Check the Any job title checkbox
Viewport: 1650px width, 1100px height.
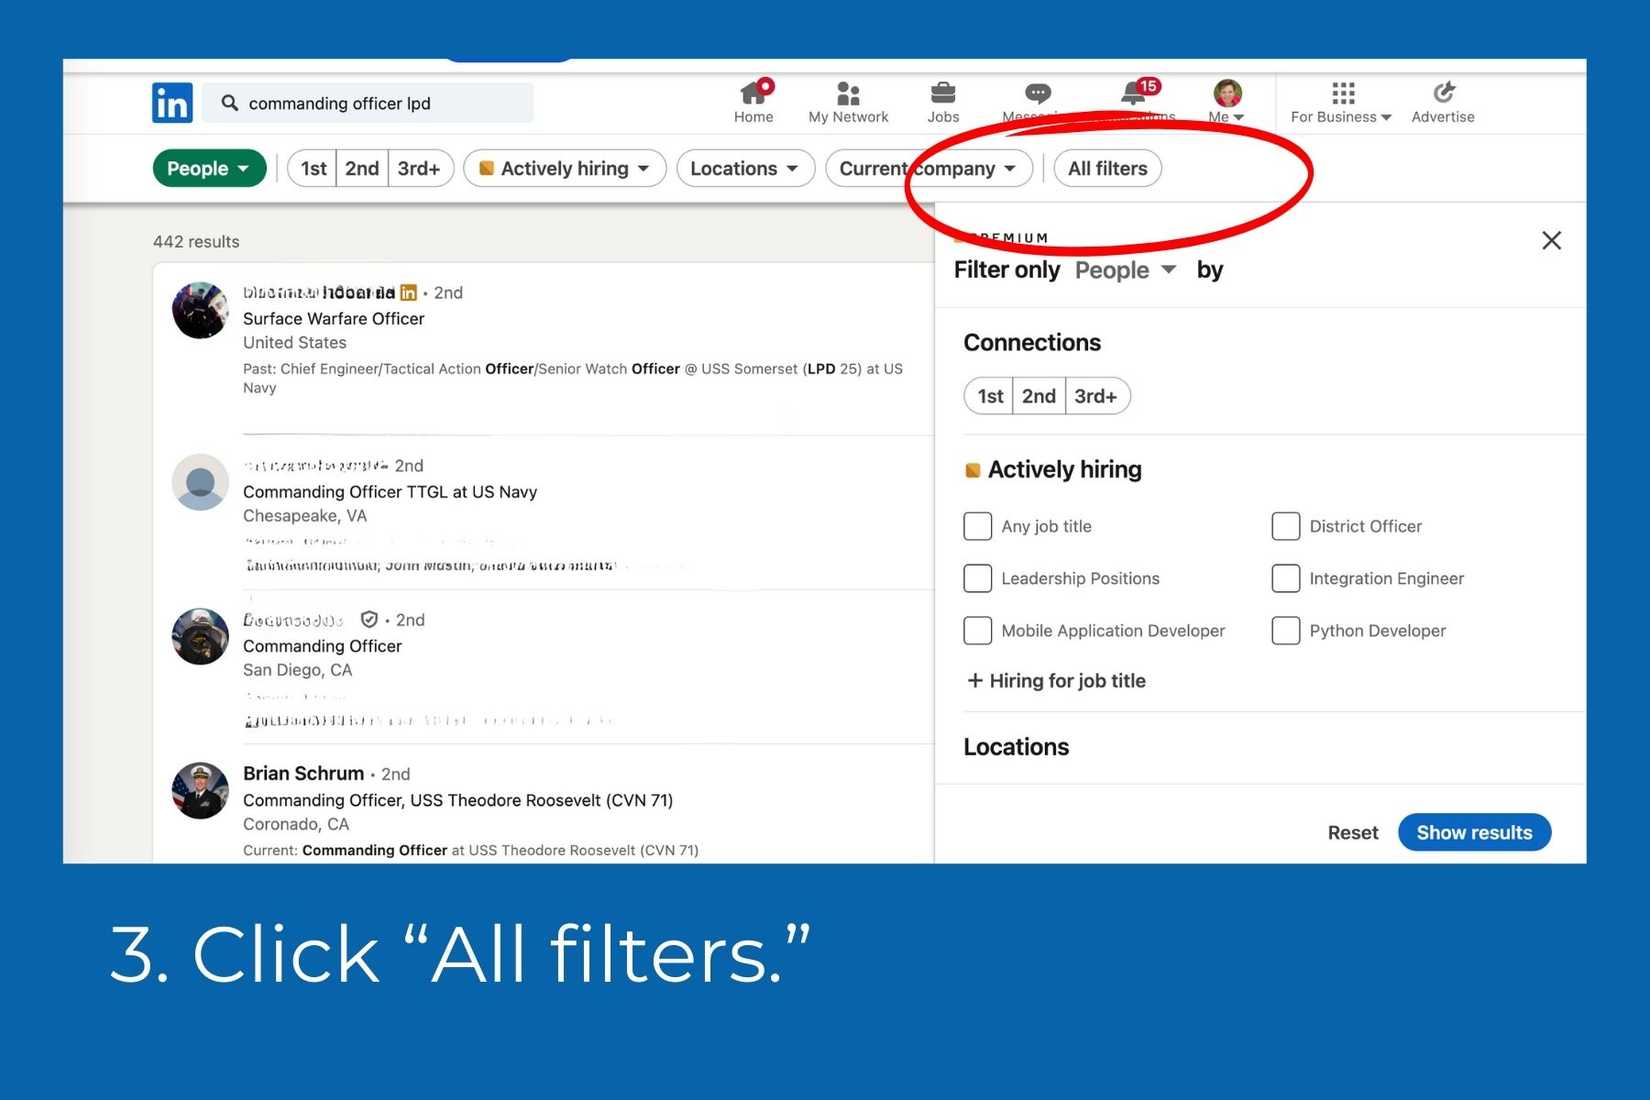tap(977, 526)
